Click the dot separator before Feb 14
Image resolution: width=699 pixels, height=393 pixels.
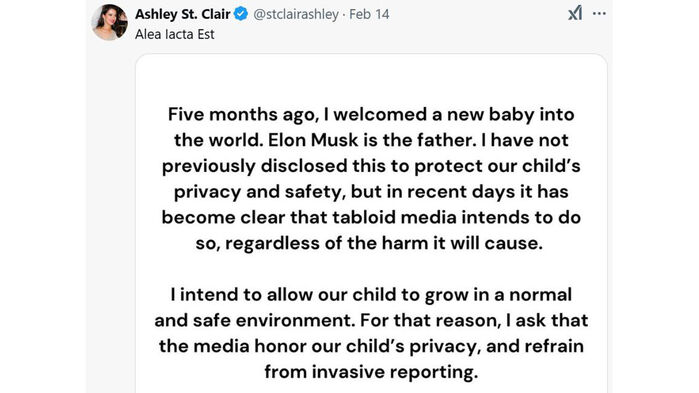point(344,15)
